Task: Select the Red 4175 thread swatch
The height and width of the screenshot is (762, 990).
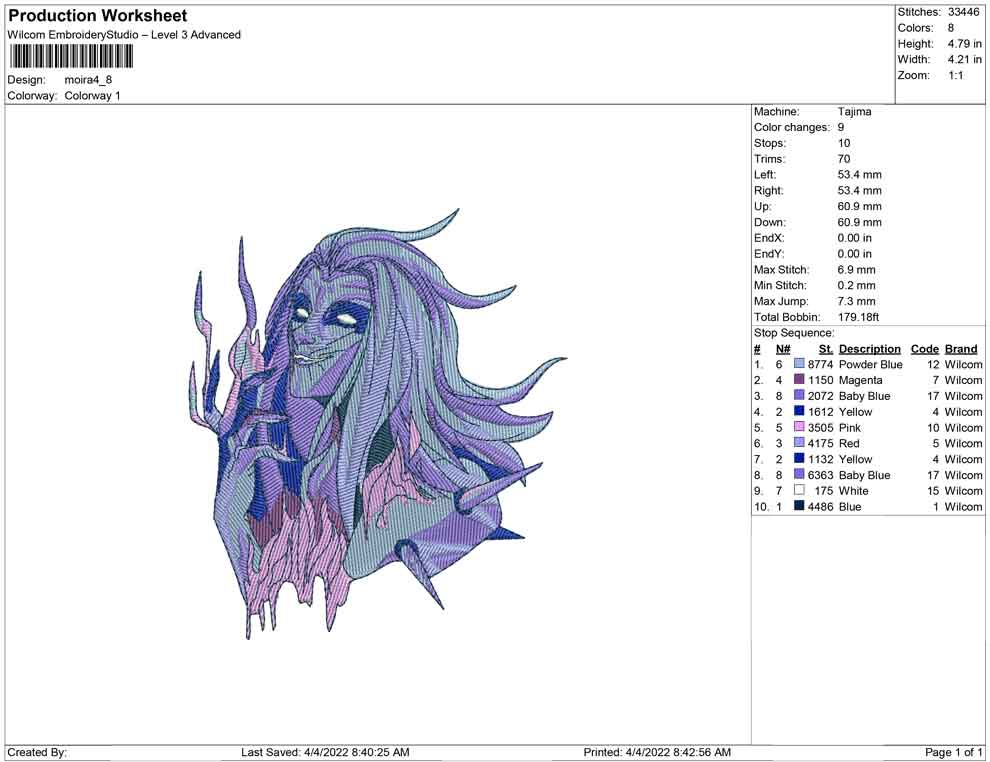Action: pyautogui.click(x=799, y=444)
